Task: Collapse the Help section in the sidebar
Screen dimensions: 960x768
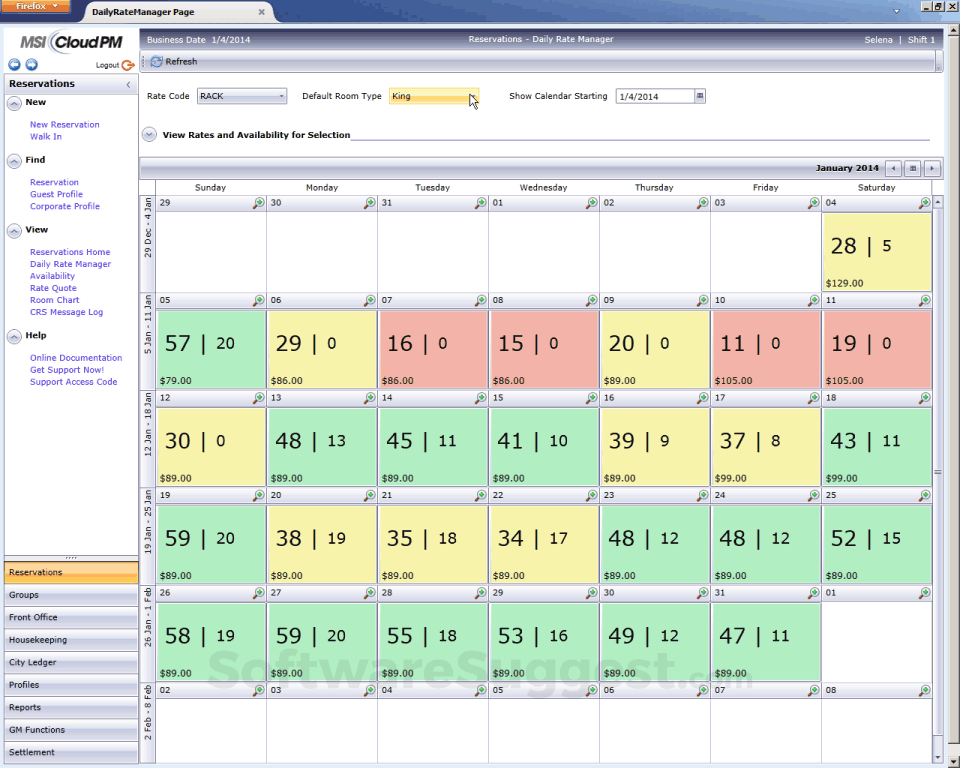Action: coord(14,337)
